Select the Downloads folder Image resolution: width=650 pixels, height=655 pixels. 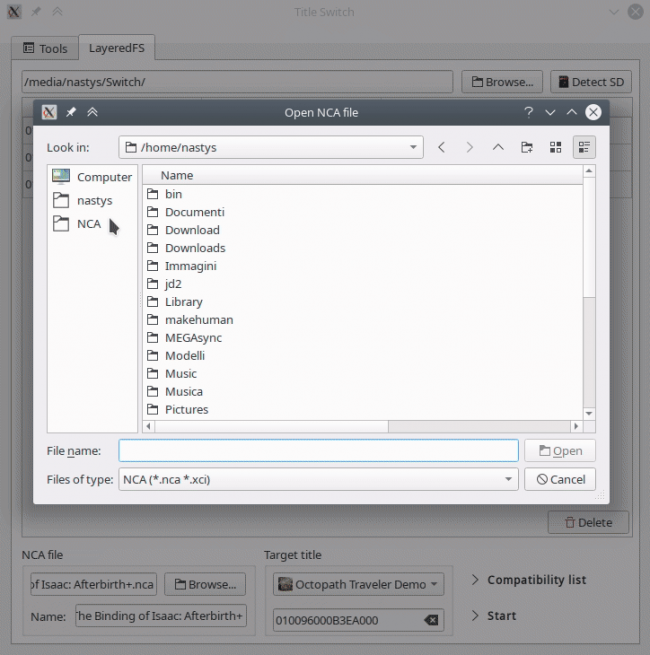[x=194, y=248]
